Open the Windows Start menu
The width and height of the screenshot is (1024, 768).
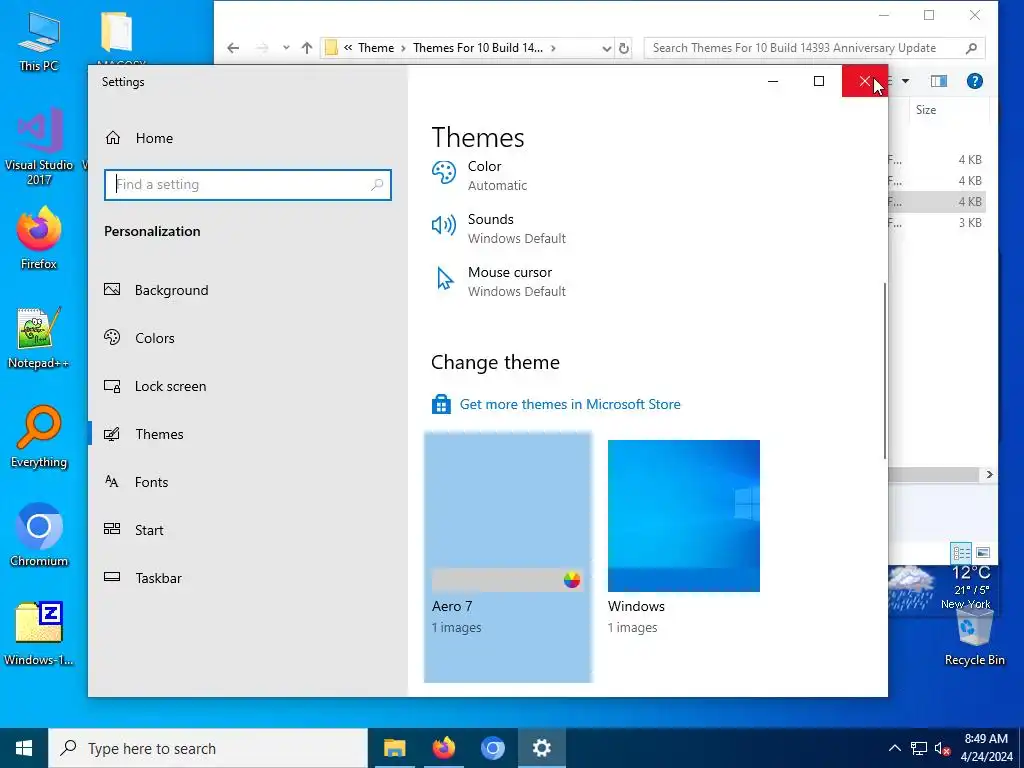pos(24,748)
